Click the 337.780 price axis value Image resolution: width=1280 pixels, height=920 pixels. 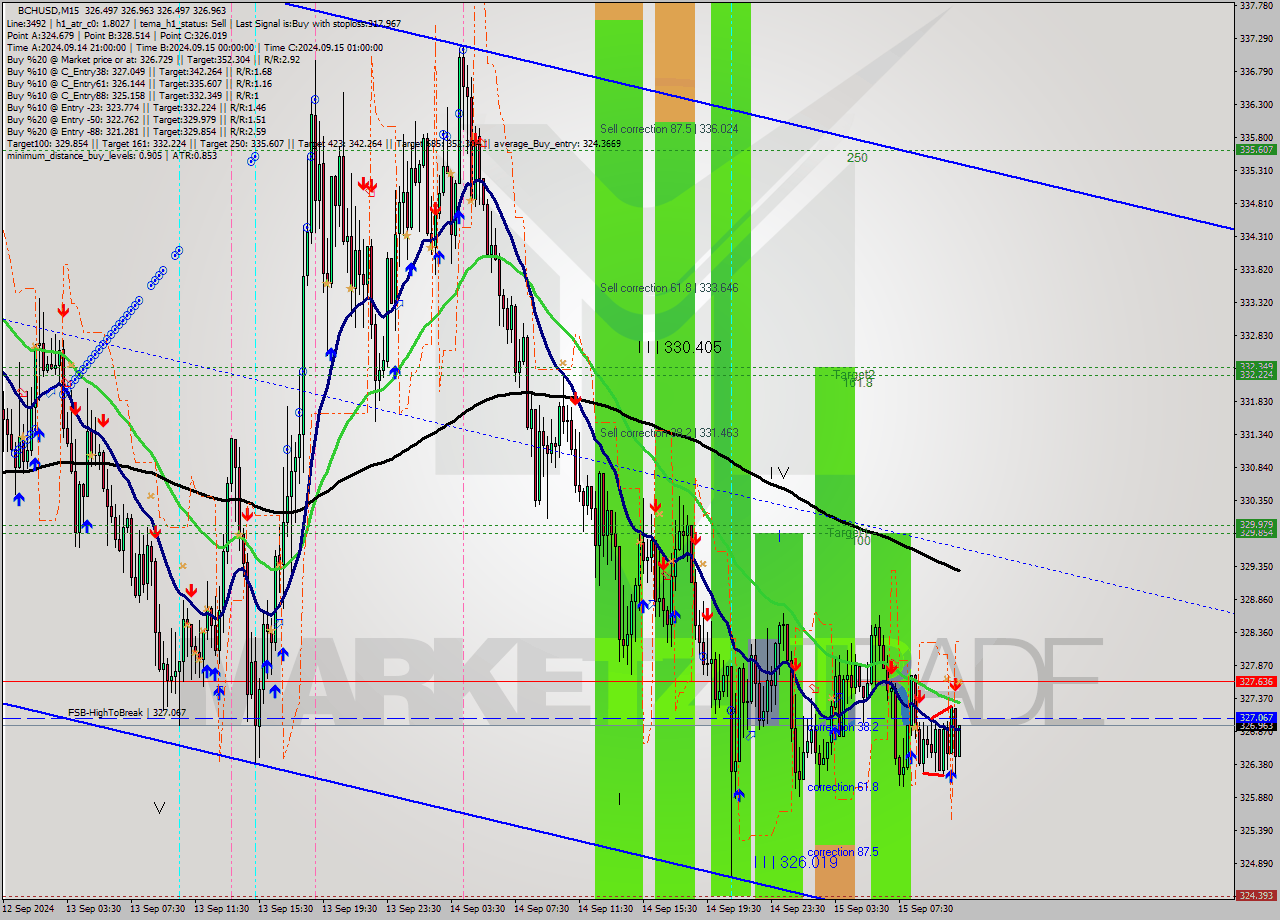pos(1256,5)
